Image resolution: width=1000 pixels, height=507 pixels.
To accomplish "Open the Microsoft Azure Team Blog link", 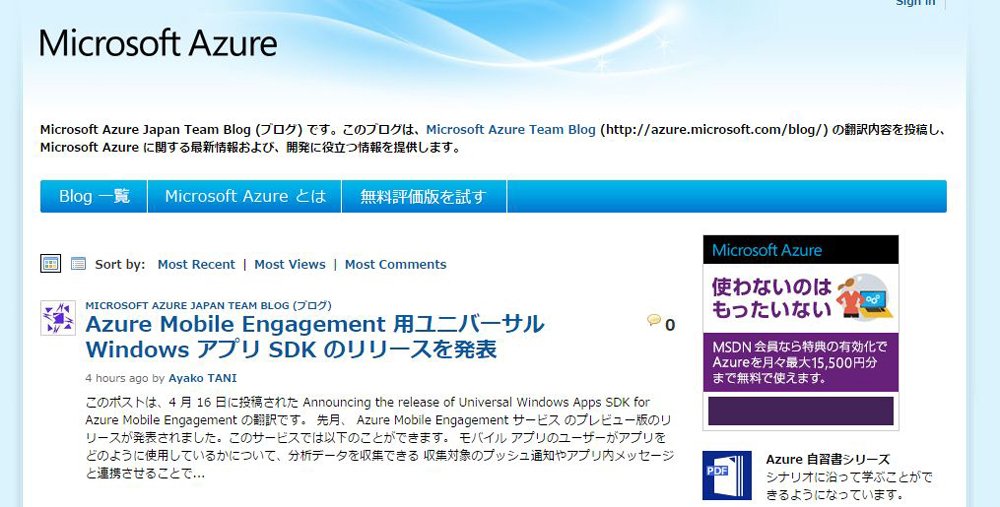I will tap(510, 129).
